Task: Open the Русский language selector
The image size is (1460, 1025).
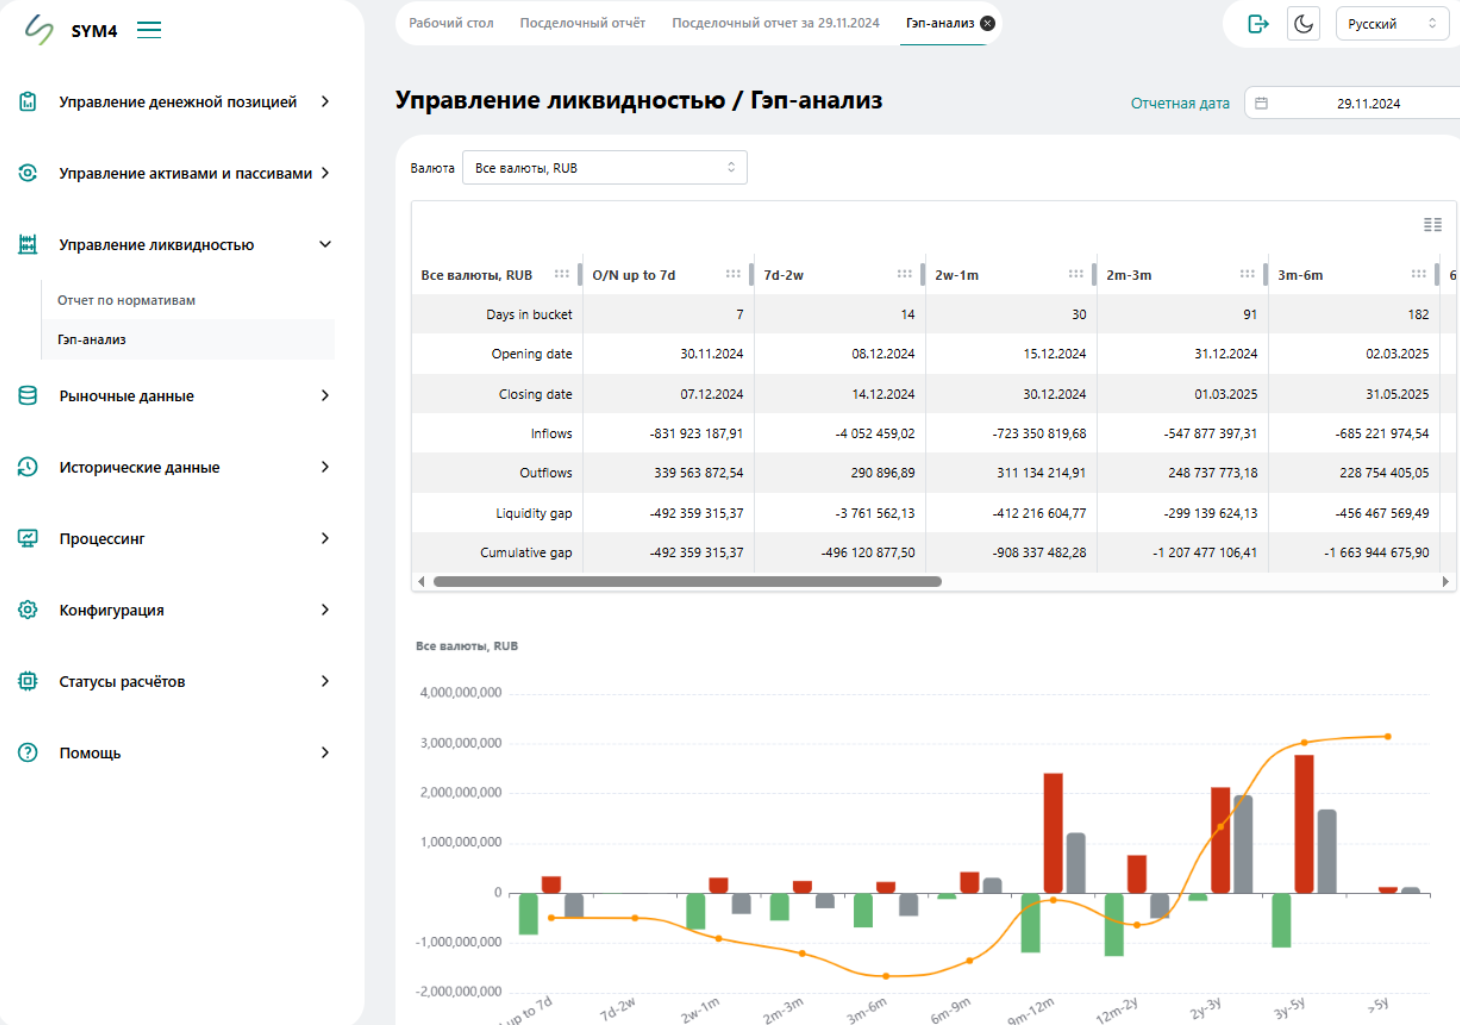Action: pyautogui.click(x=1391, y=24)
